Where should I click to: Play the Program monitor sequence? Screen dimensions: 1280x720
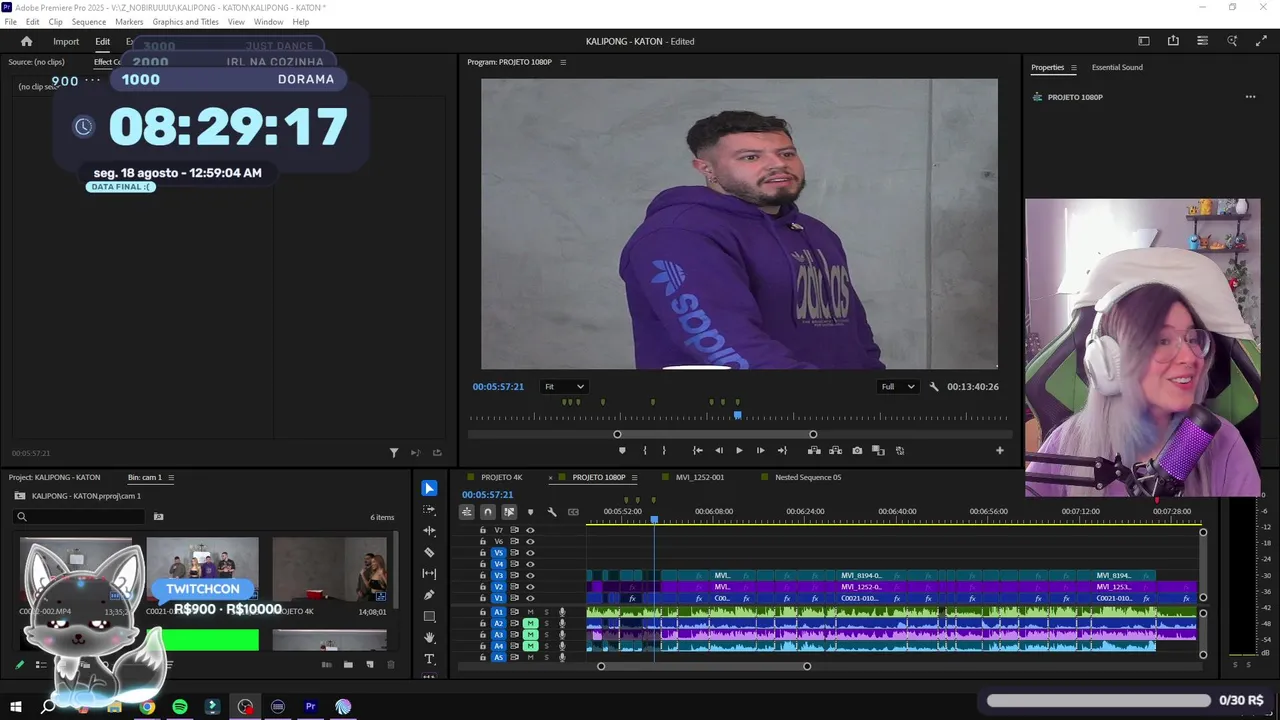739,451
